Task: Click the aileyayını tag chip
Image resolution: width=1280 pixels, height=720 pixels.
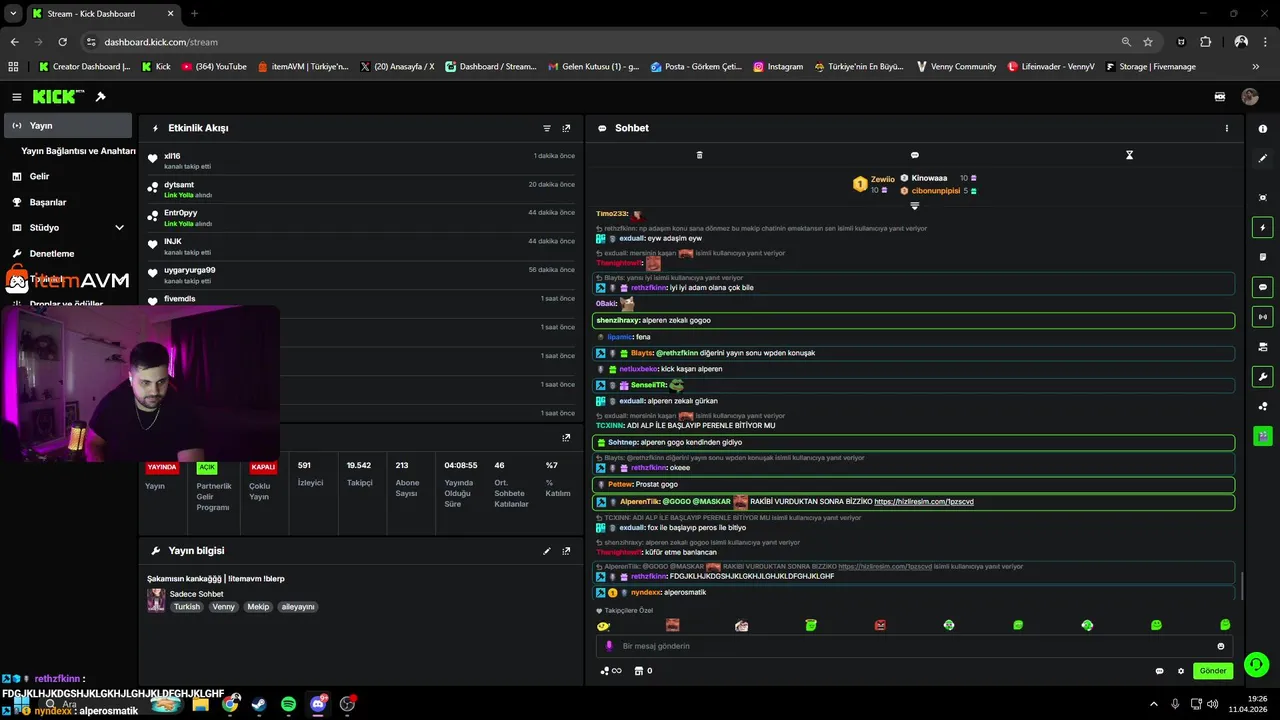Action: click(298, 607)
